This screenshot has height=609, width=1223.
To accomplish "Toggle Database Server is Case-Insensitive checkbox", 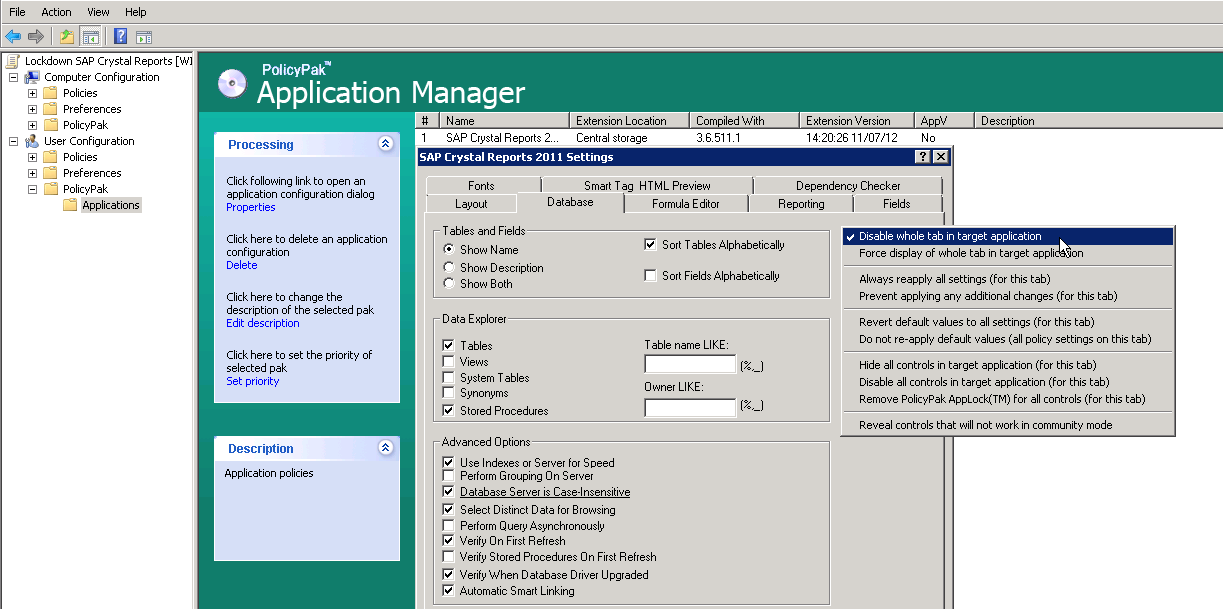I will pos(449,492).
